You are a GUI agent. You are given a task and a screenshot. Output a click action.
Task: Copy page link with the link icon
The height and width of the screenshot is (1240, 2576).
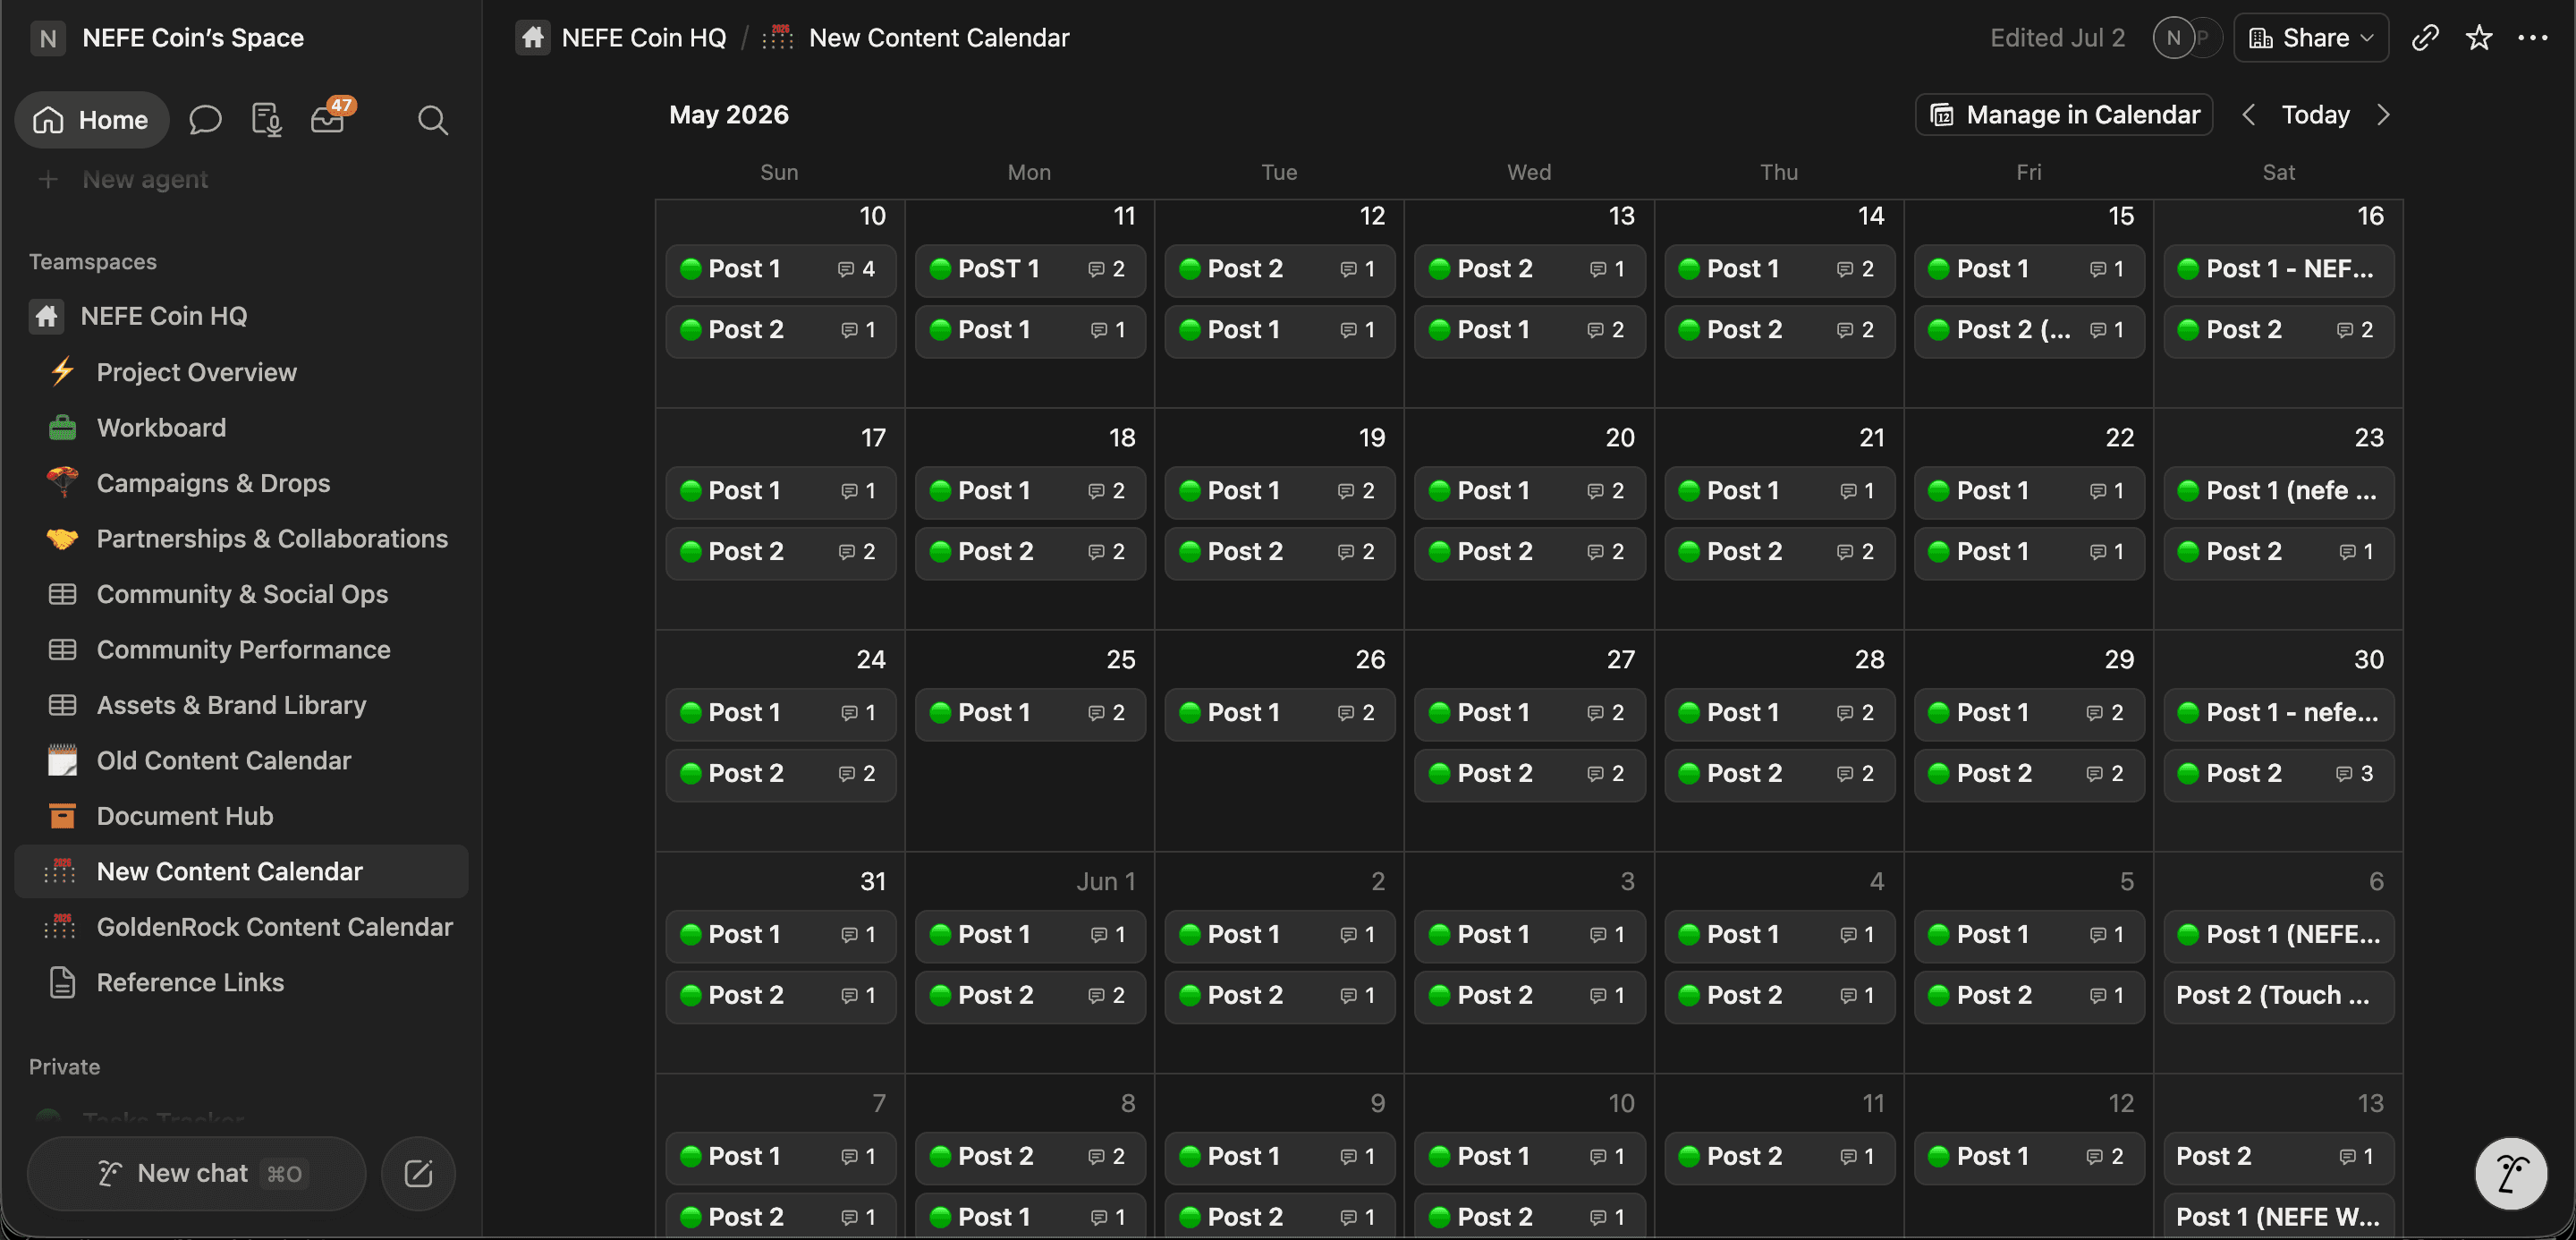[2425, 38]
